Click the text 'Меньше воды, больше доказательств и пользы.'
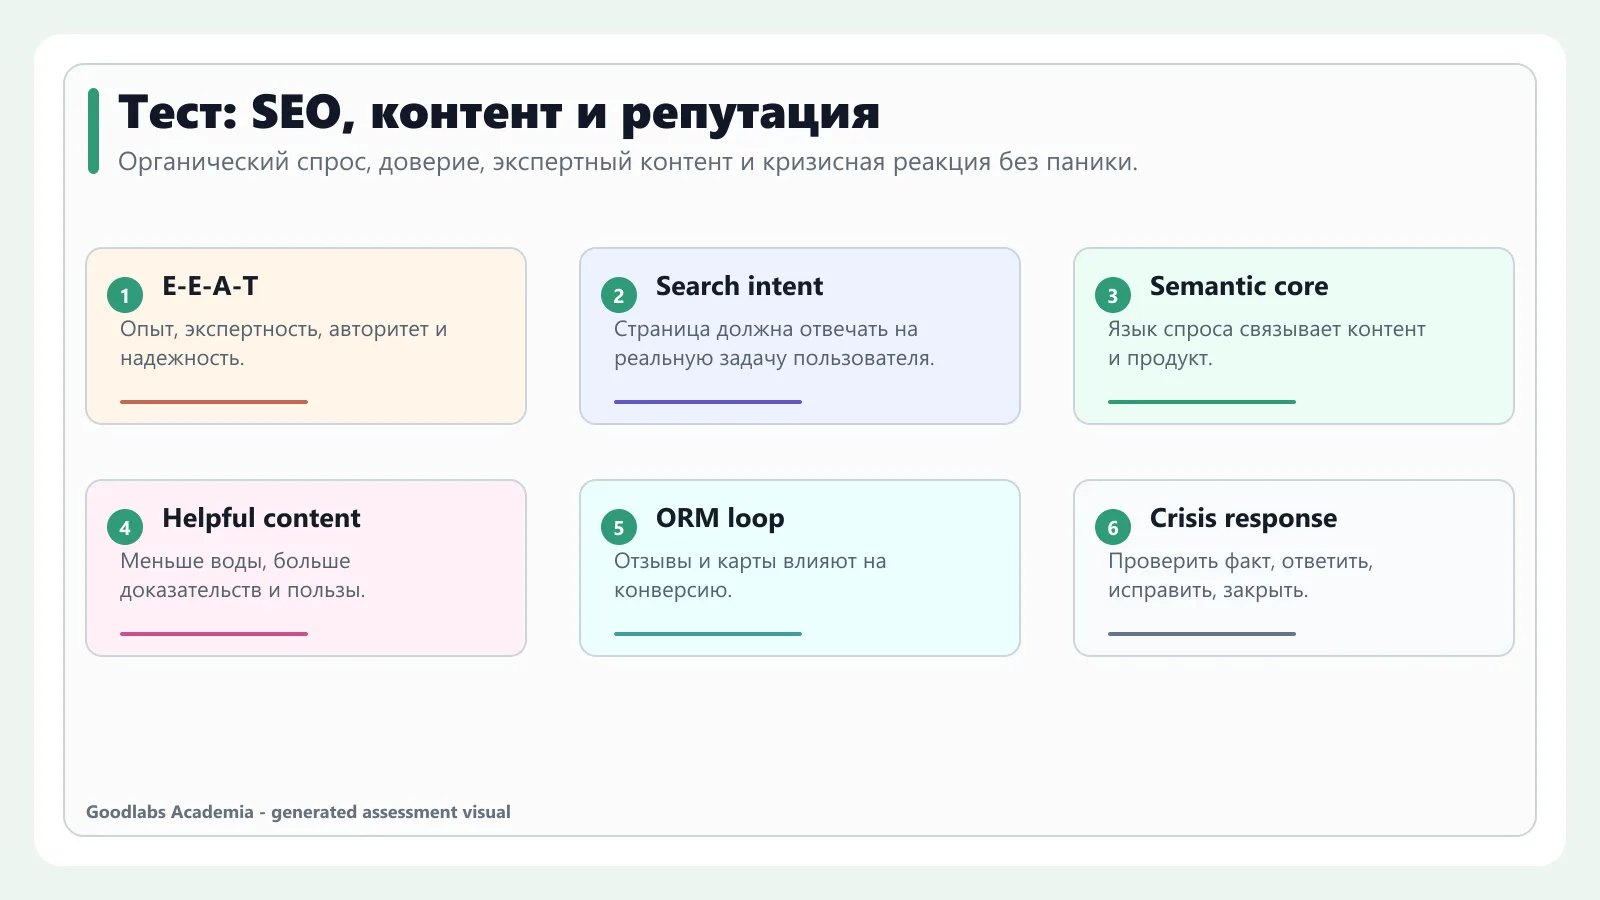The height and width of the screenshot is (900, 1600). (x=243, y=575)
